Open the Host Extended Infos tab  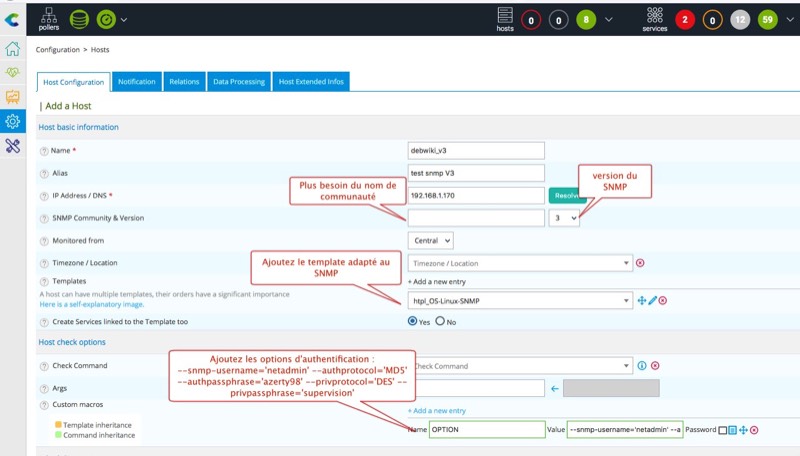tap(310, 82)
